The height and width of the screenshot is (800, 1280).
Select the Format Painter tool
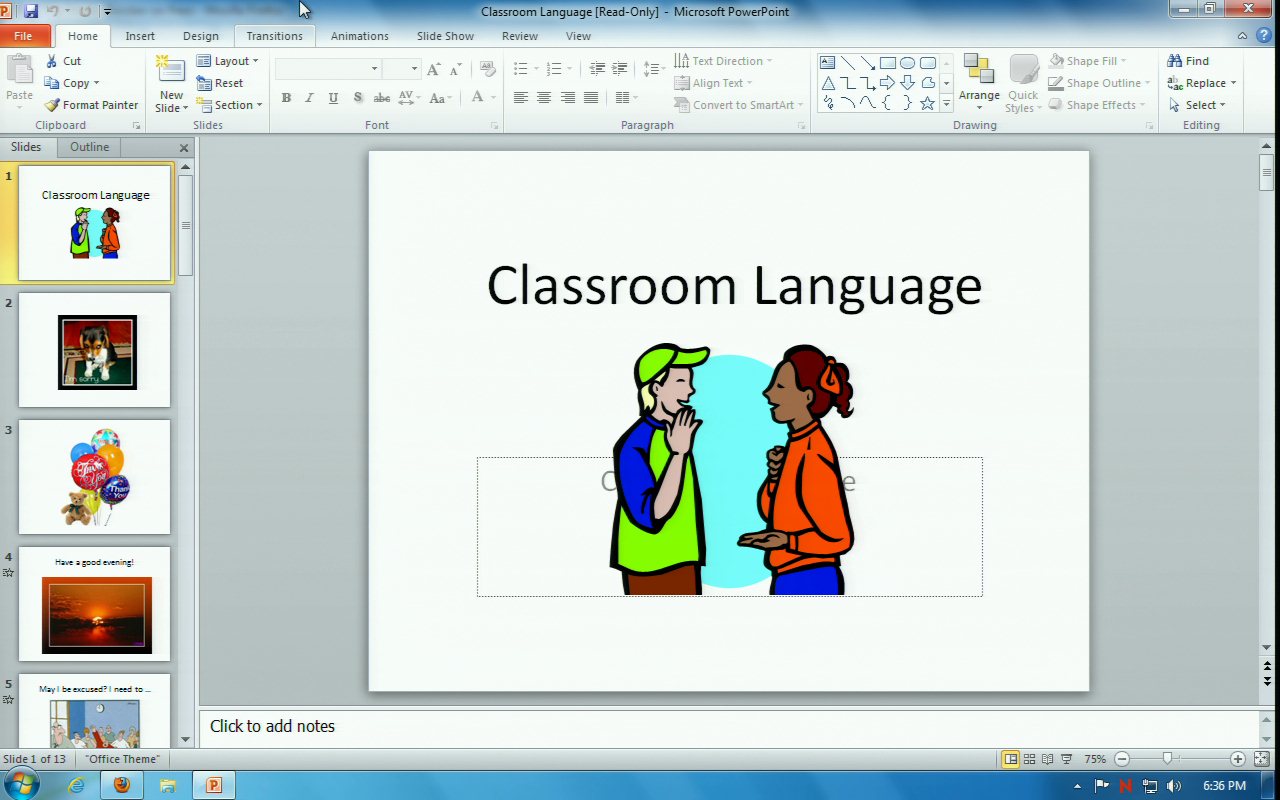point(91,105)
